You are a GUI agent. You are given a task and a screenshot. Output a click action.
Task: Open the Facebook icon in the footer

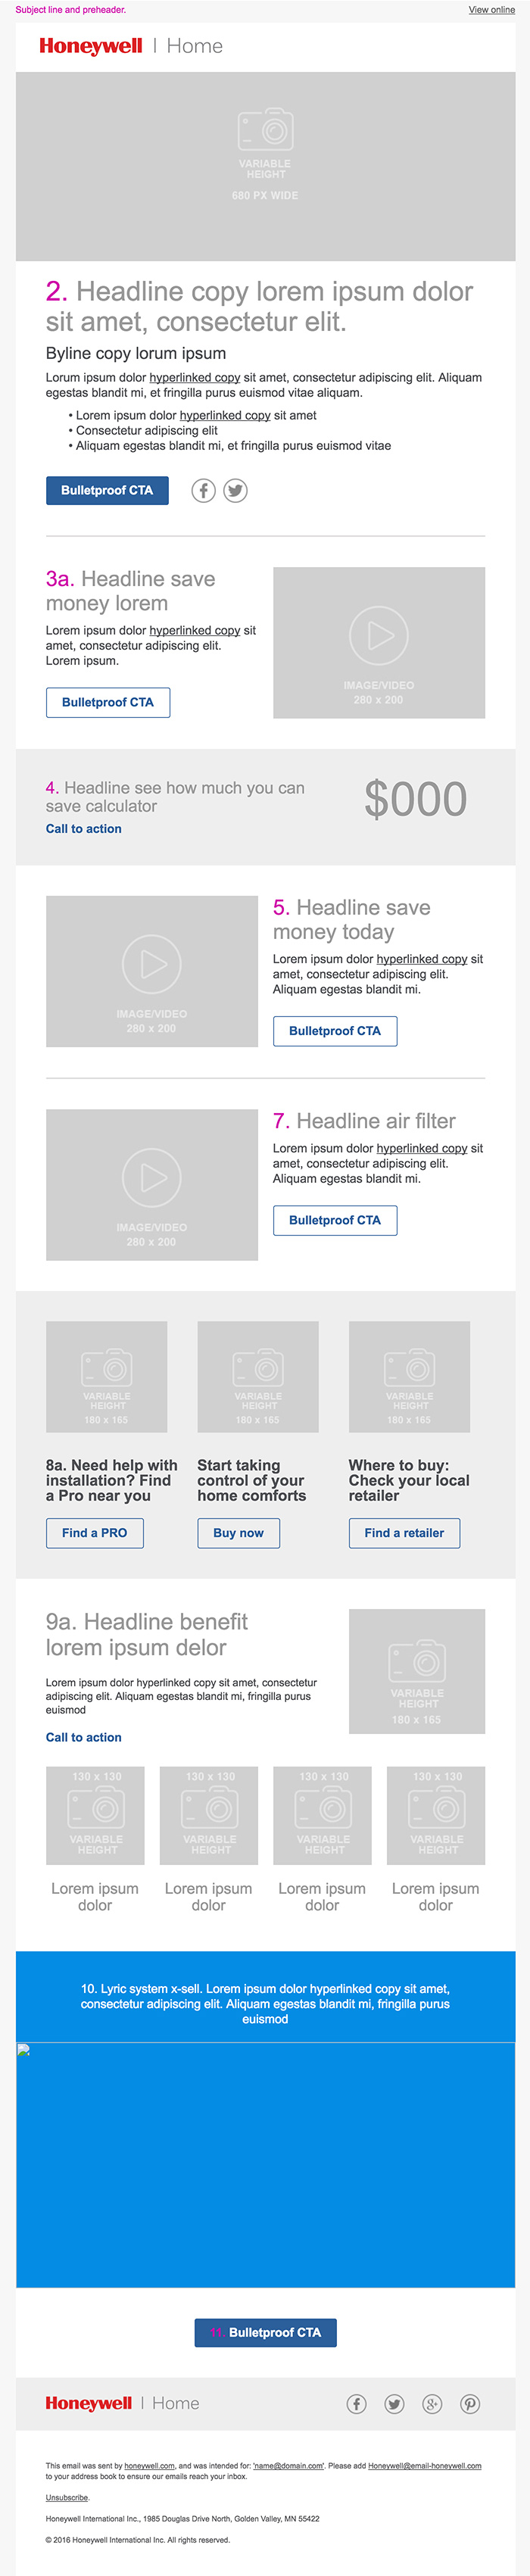click(356, 2403)
